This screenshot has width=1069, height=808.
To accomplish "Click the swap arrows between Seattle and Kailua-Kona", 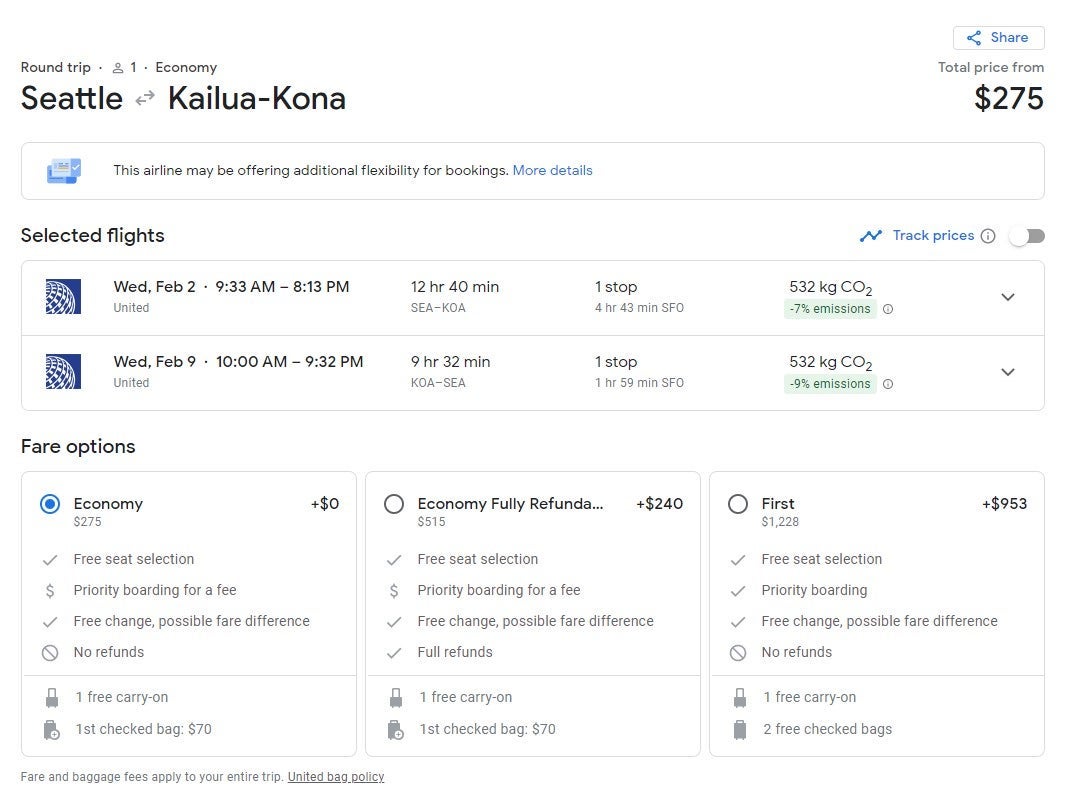I will [146, 99].
